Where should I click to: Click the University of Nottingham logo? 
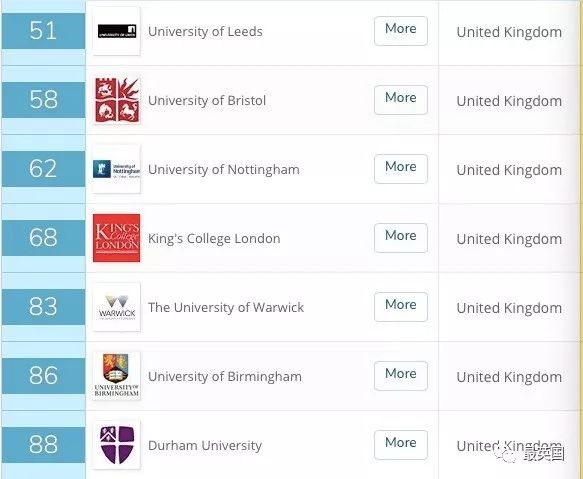tap(116, 169)
